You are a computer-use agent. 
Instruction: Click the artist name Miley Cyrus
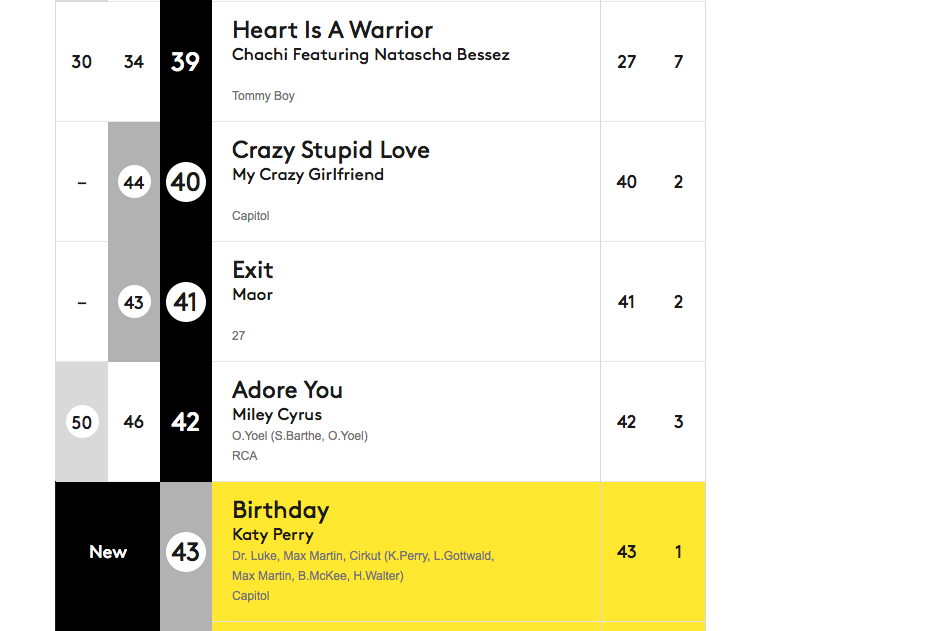pyautogui.click(x=277, y=415)
